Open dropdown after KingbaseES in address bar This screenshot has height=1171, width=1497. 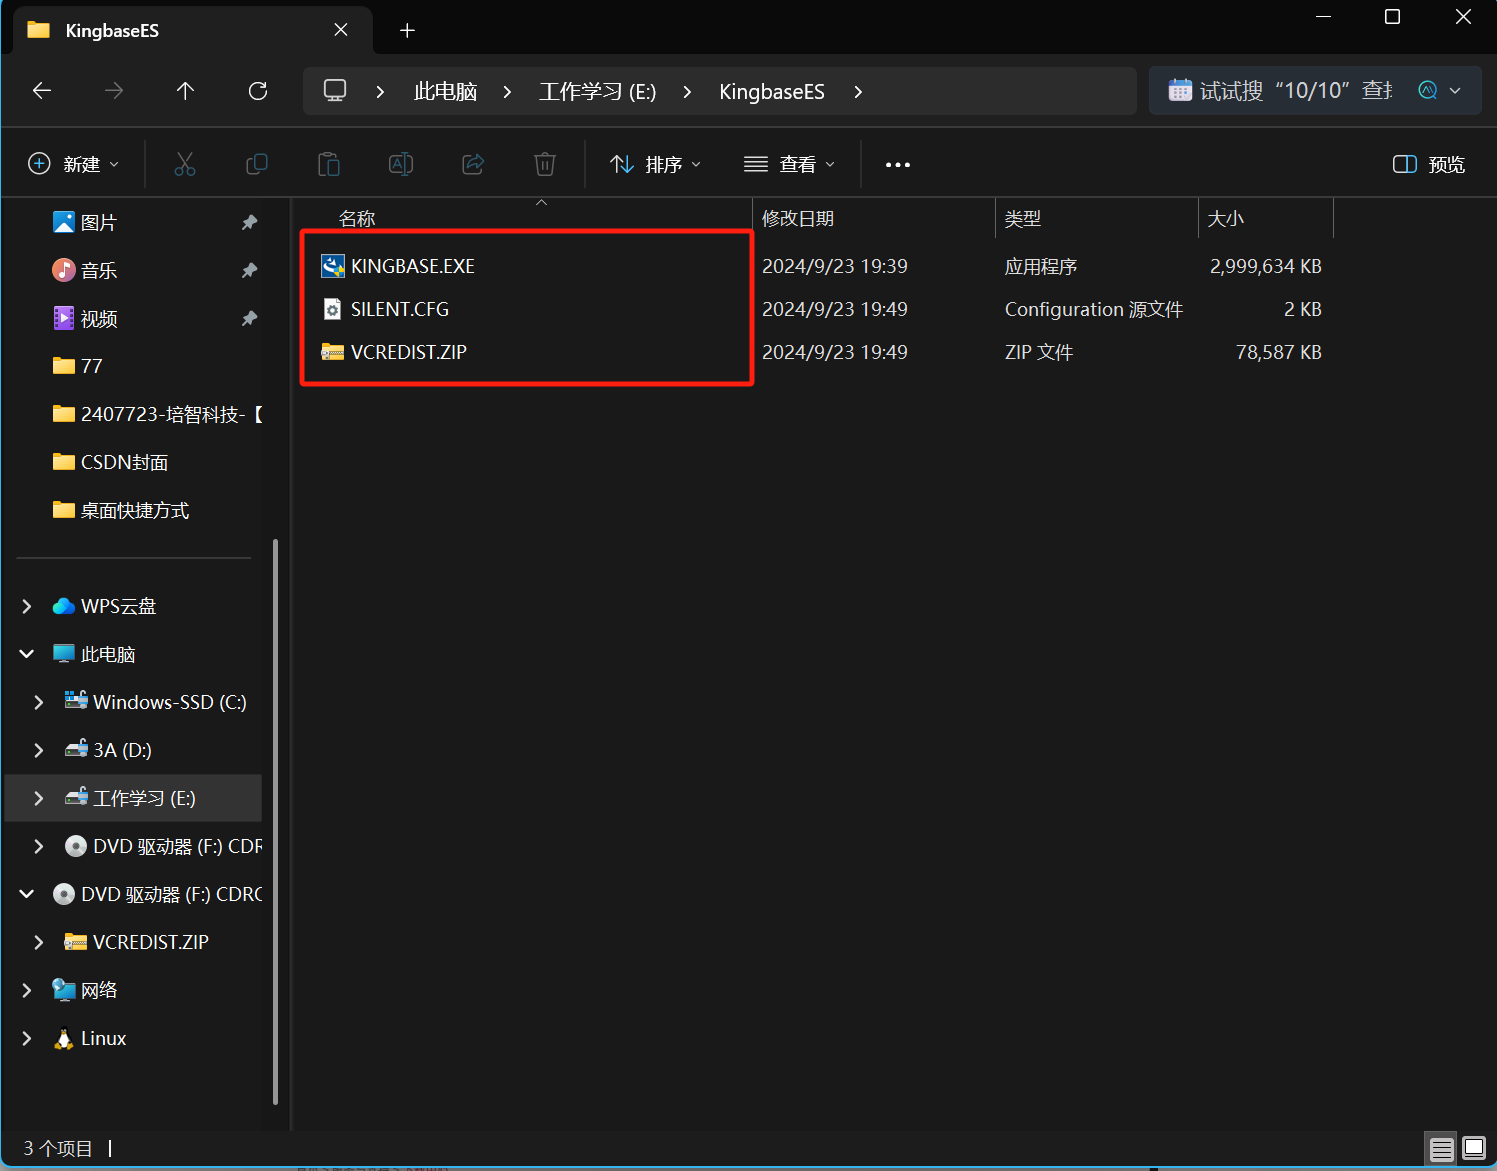tap(858, 92)
